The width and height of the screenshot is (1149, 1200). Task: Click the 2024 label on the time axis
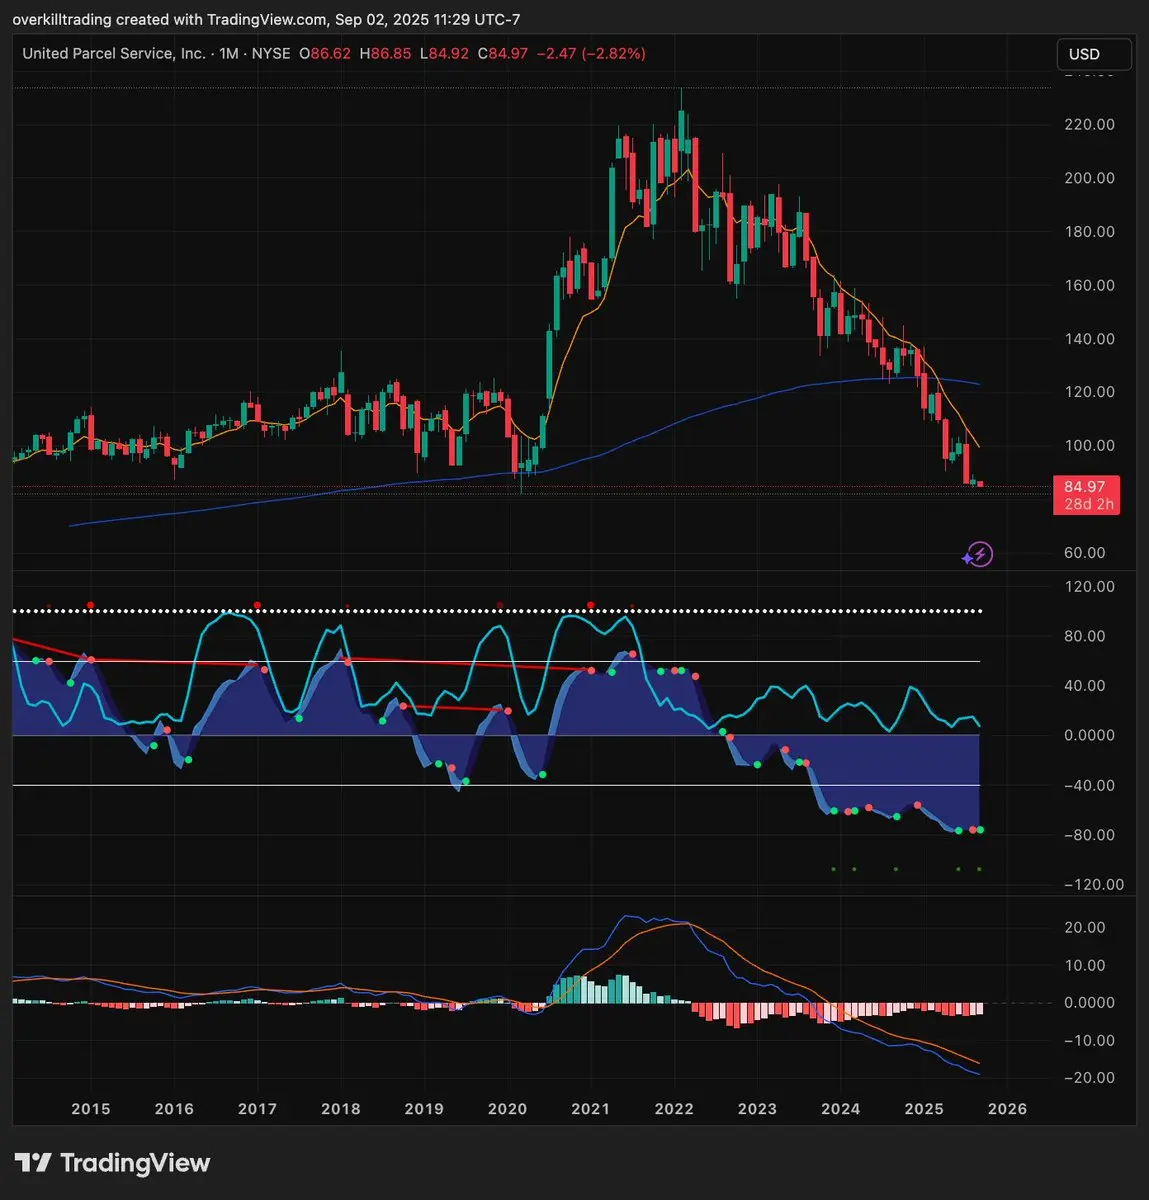[841, 1109]
